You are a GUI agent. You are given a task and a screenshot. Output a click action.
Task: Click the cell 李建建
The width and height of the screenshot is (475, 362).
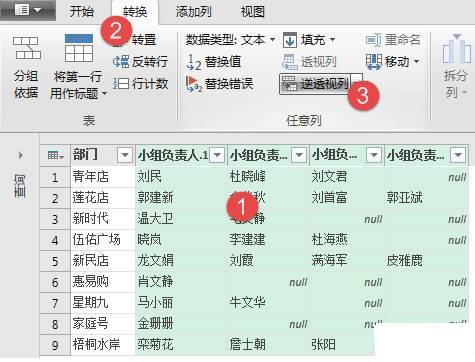tap(268, 240)
